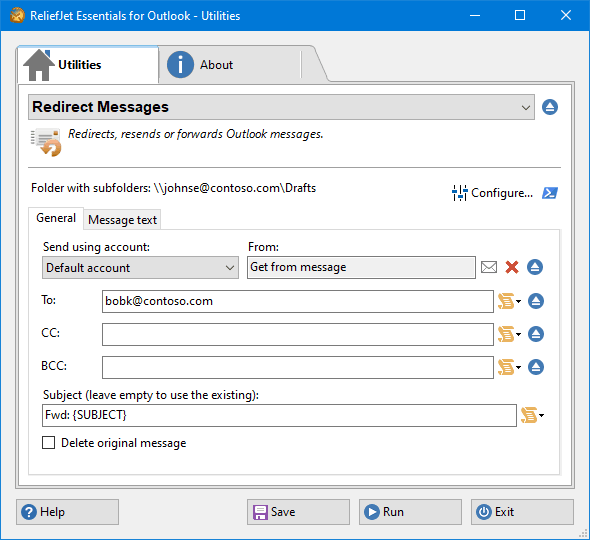This screenshot has height=540, width=590.
Task: Click the blue eject icon next to Redirect Messages
Action: 550,107
